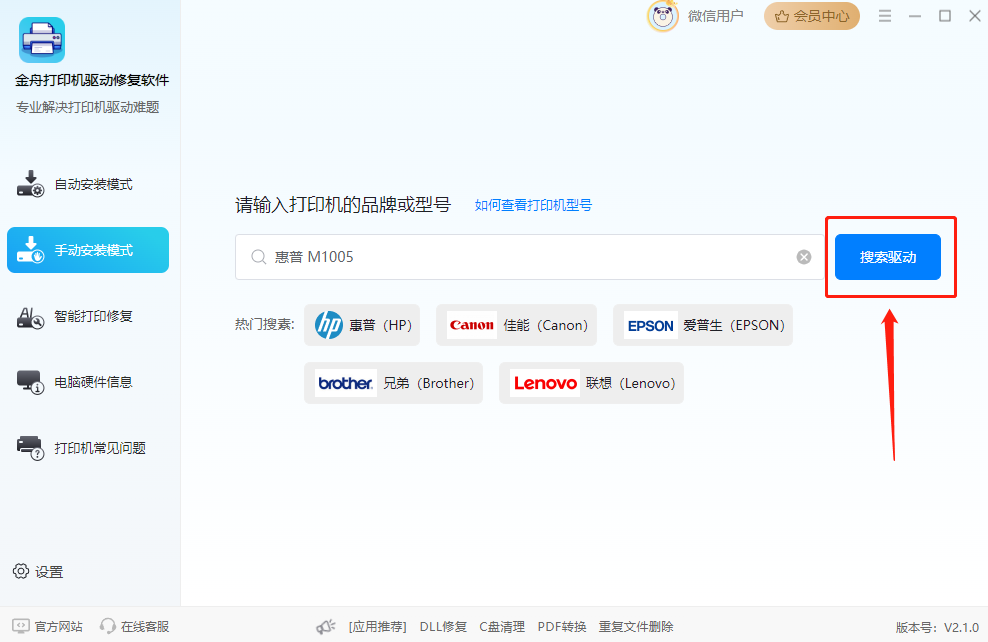Open 智能打印修复 in the sidebar
Viewport: 988px width, 642px height.
click(x=88, y=316)
